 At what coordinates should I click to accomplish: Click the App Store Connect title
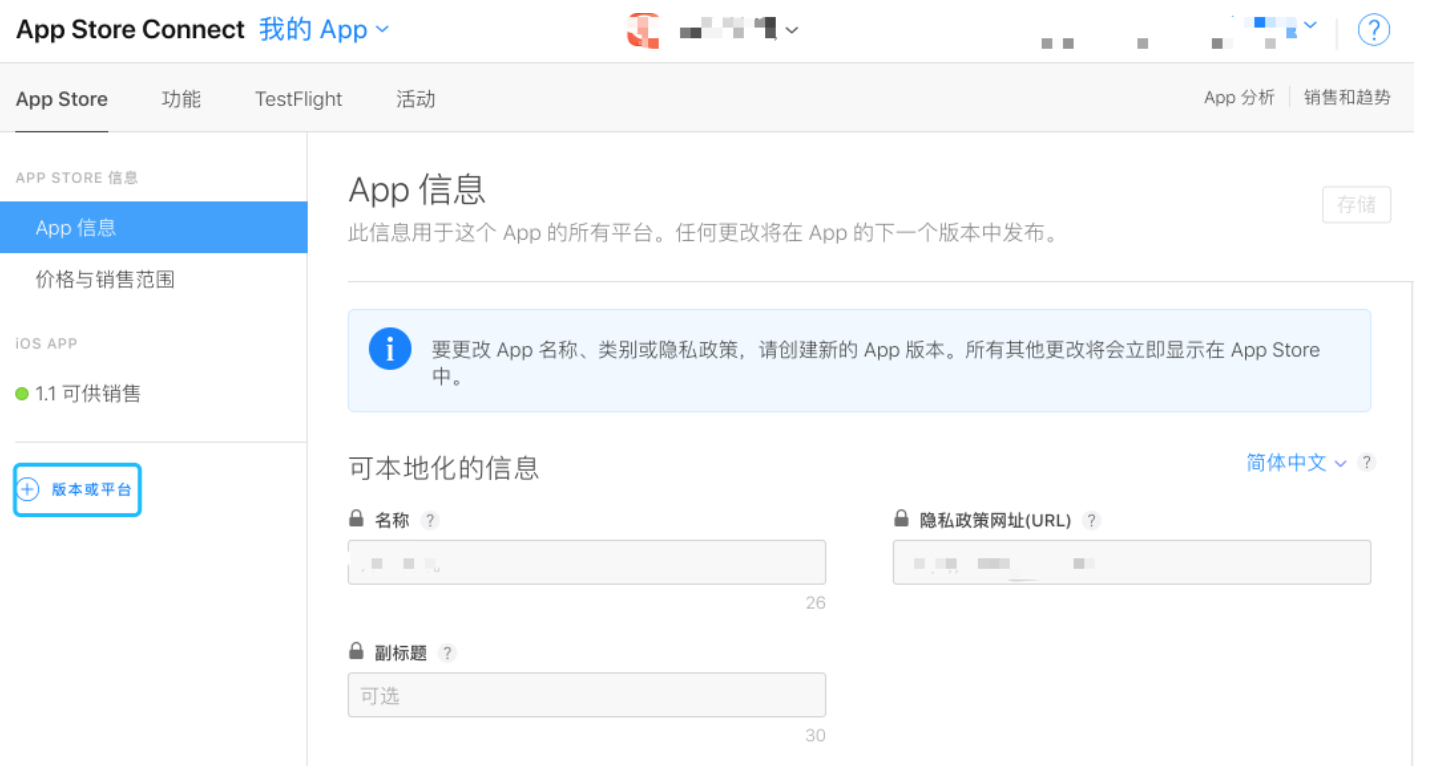130,30
